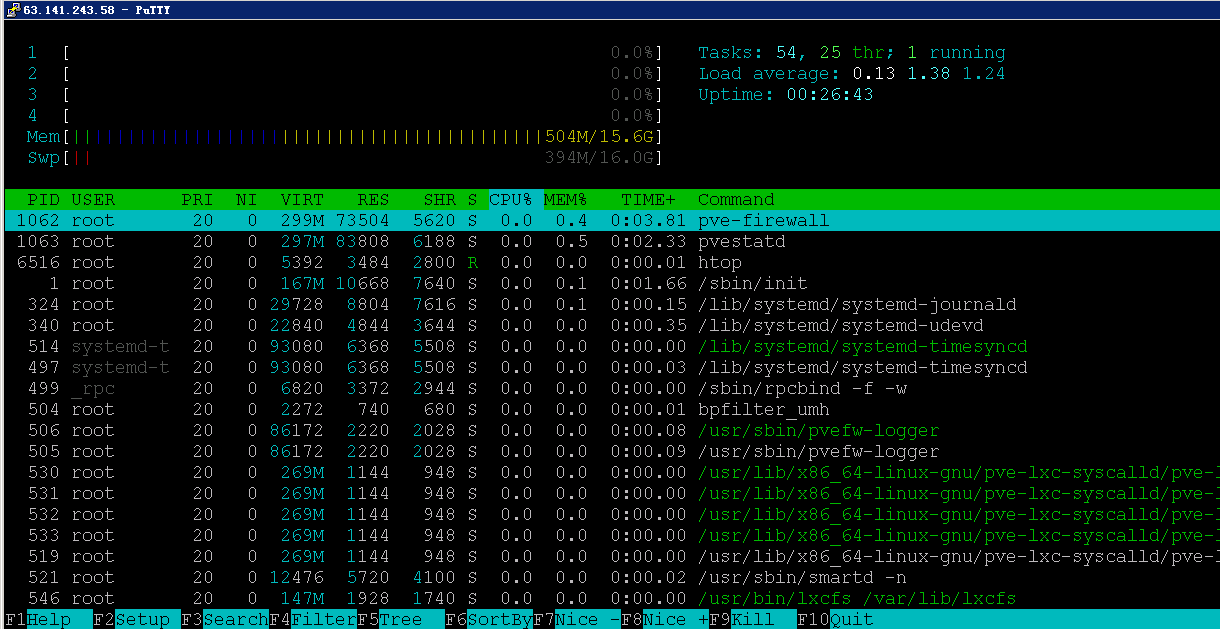Sort by the VIRT column header
Screen dimensions: 1220x629
point(302,199)
